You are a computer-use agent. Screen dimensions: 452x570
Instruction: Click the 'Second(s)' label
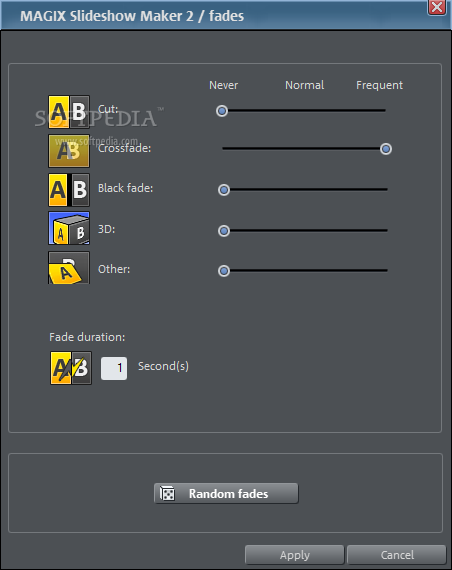[163, 366]
